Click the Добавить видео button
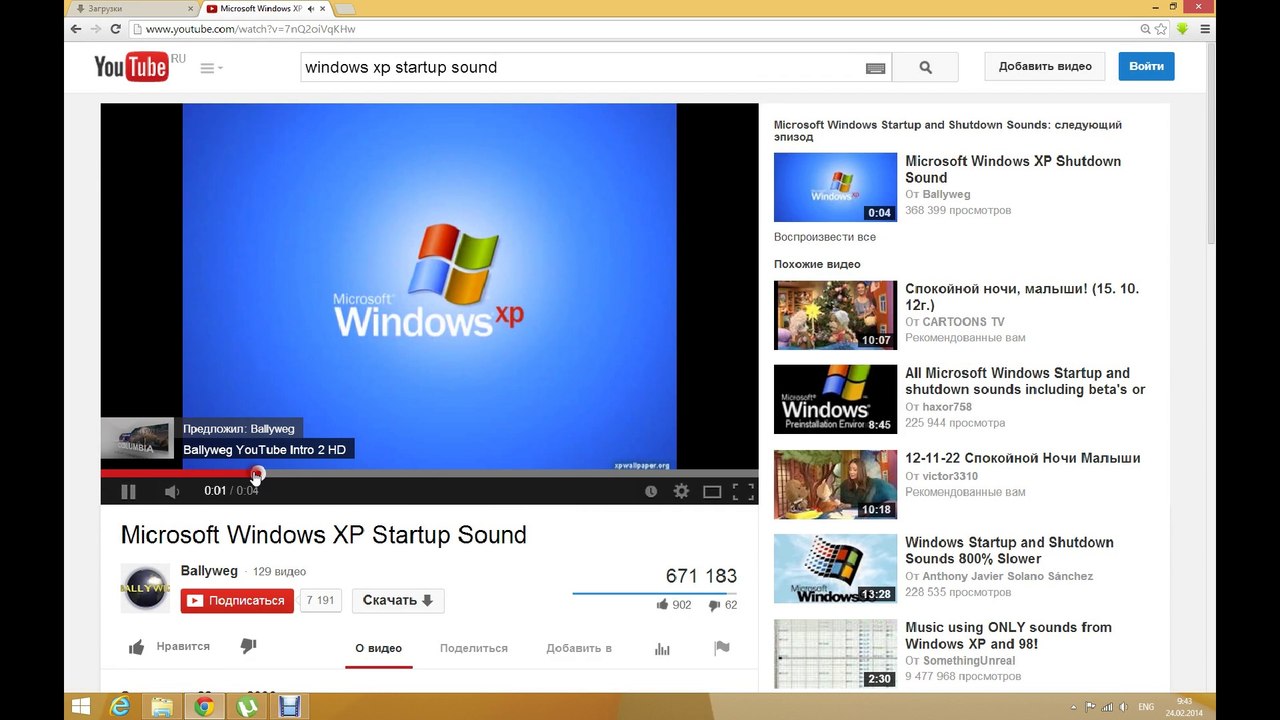The width and height of the screenshot is (1280, 720). (x=1045, y=66)
